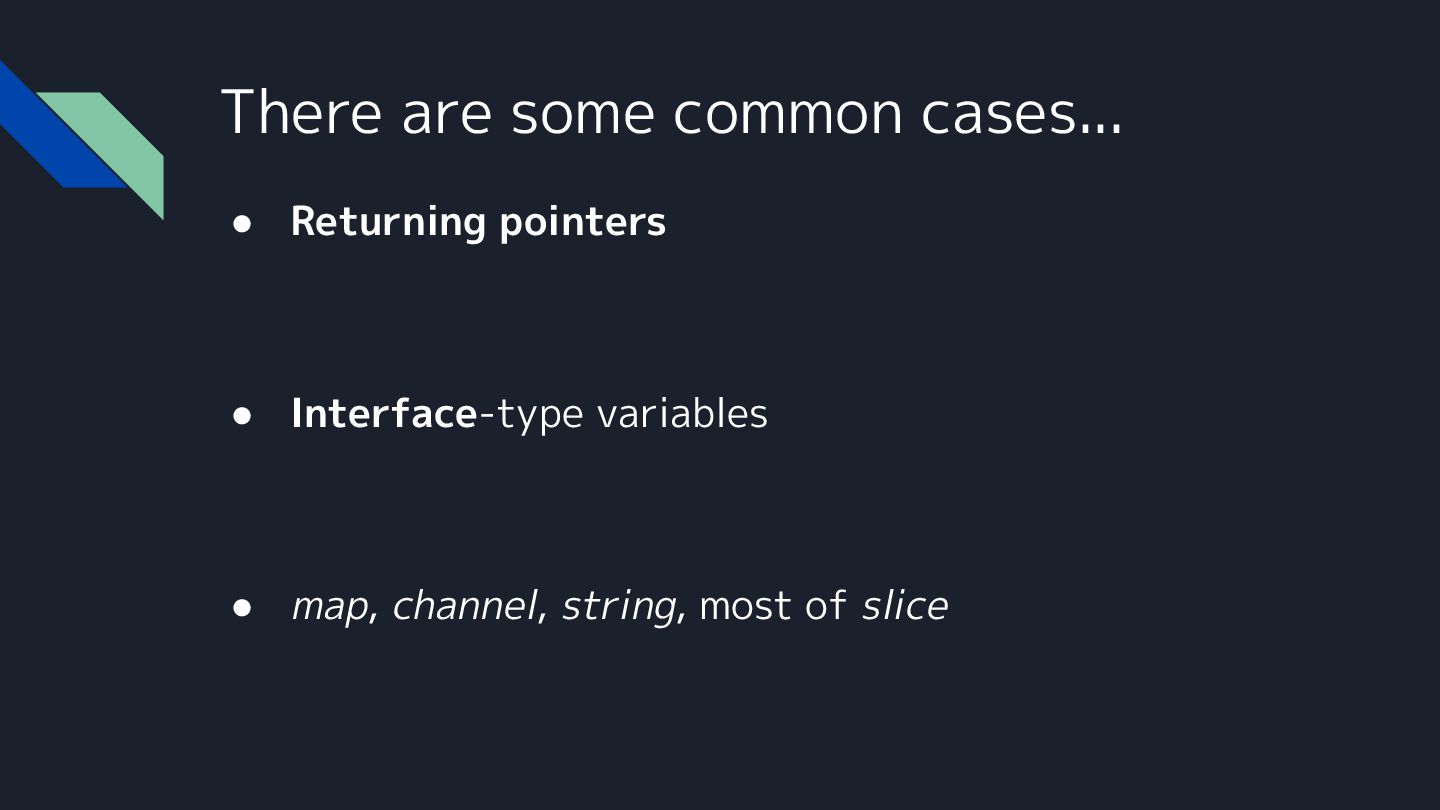Click the '-type variables' text
The image size is (1440, 810).
tap(623, 414)
